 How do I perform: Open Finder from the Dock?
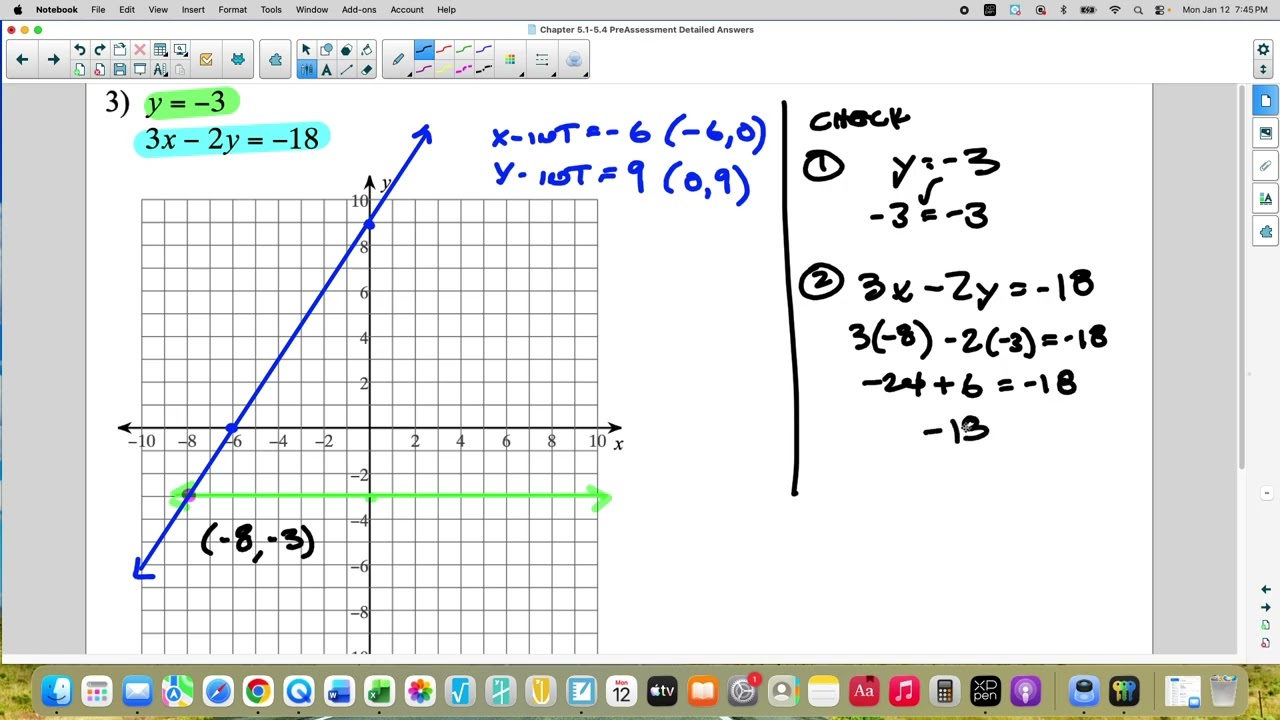[x=57, y=691]
